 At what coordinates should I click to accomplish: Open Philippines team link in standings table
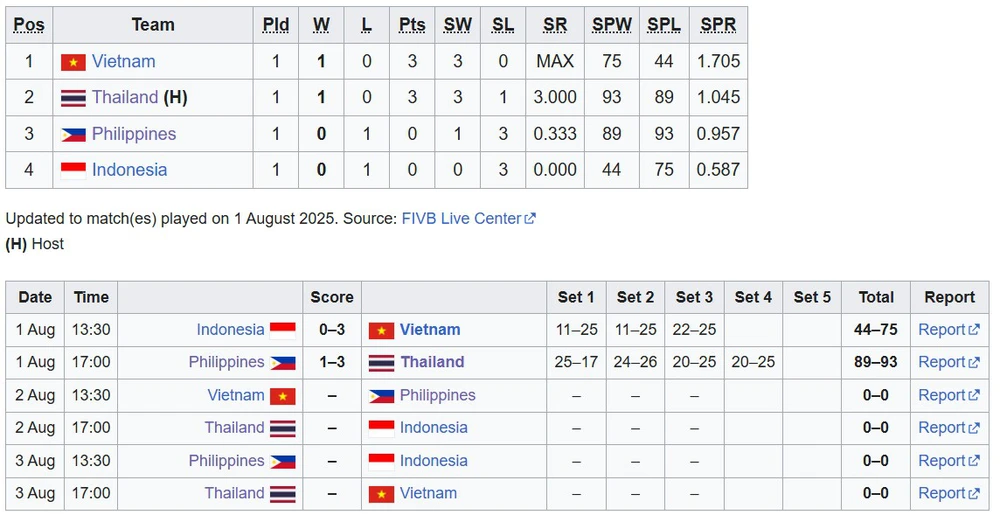[134, 134]
